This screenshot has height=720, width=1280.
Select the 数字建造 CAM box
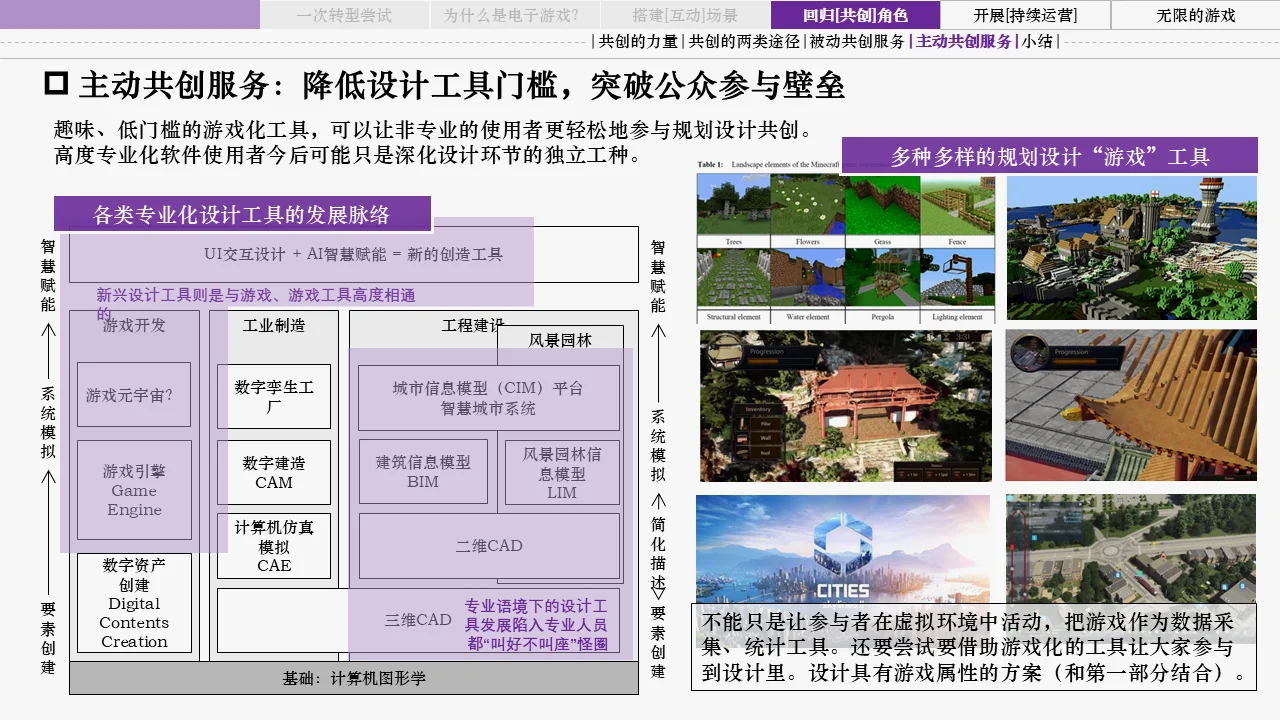click(x=274, y=473)
